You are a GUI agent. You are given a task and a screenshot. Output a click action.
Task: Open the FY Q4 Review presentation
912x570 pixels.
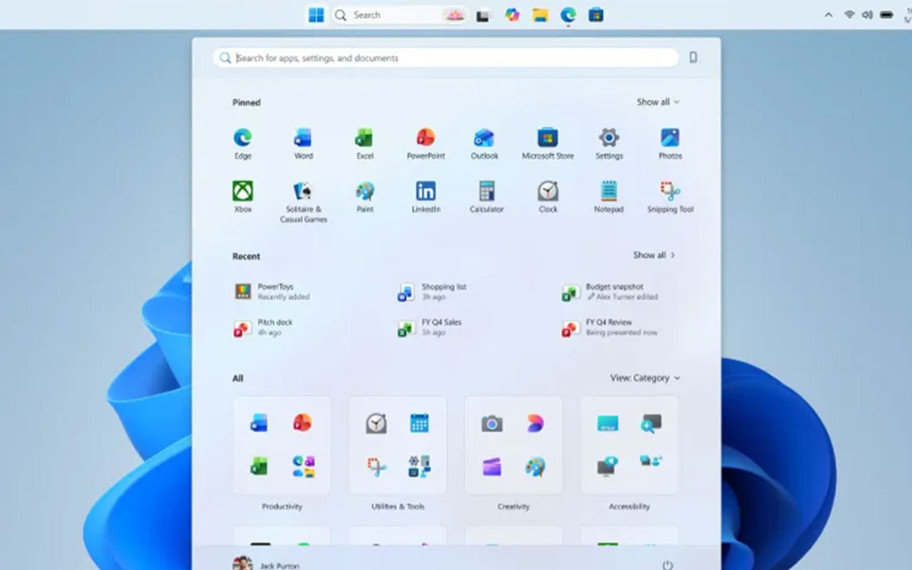[610, 327]
